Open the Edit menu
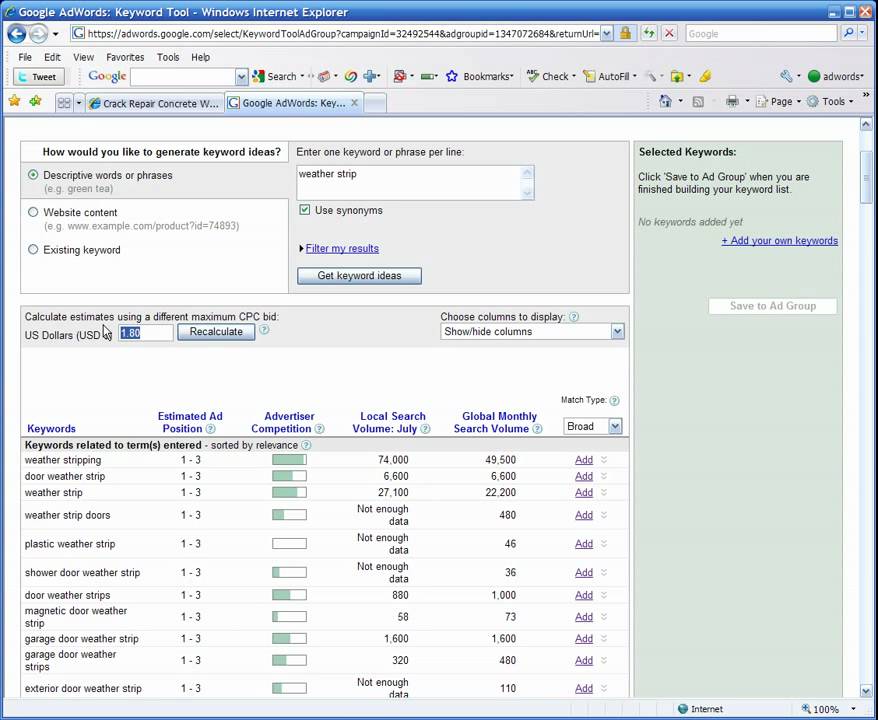The height and width of the screenshot is (720, 878). (x=52, y=57)
